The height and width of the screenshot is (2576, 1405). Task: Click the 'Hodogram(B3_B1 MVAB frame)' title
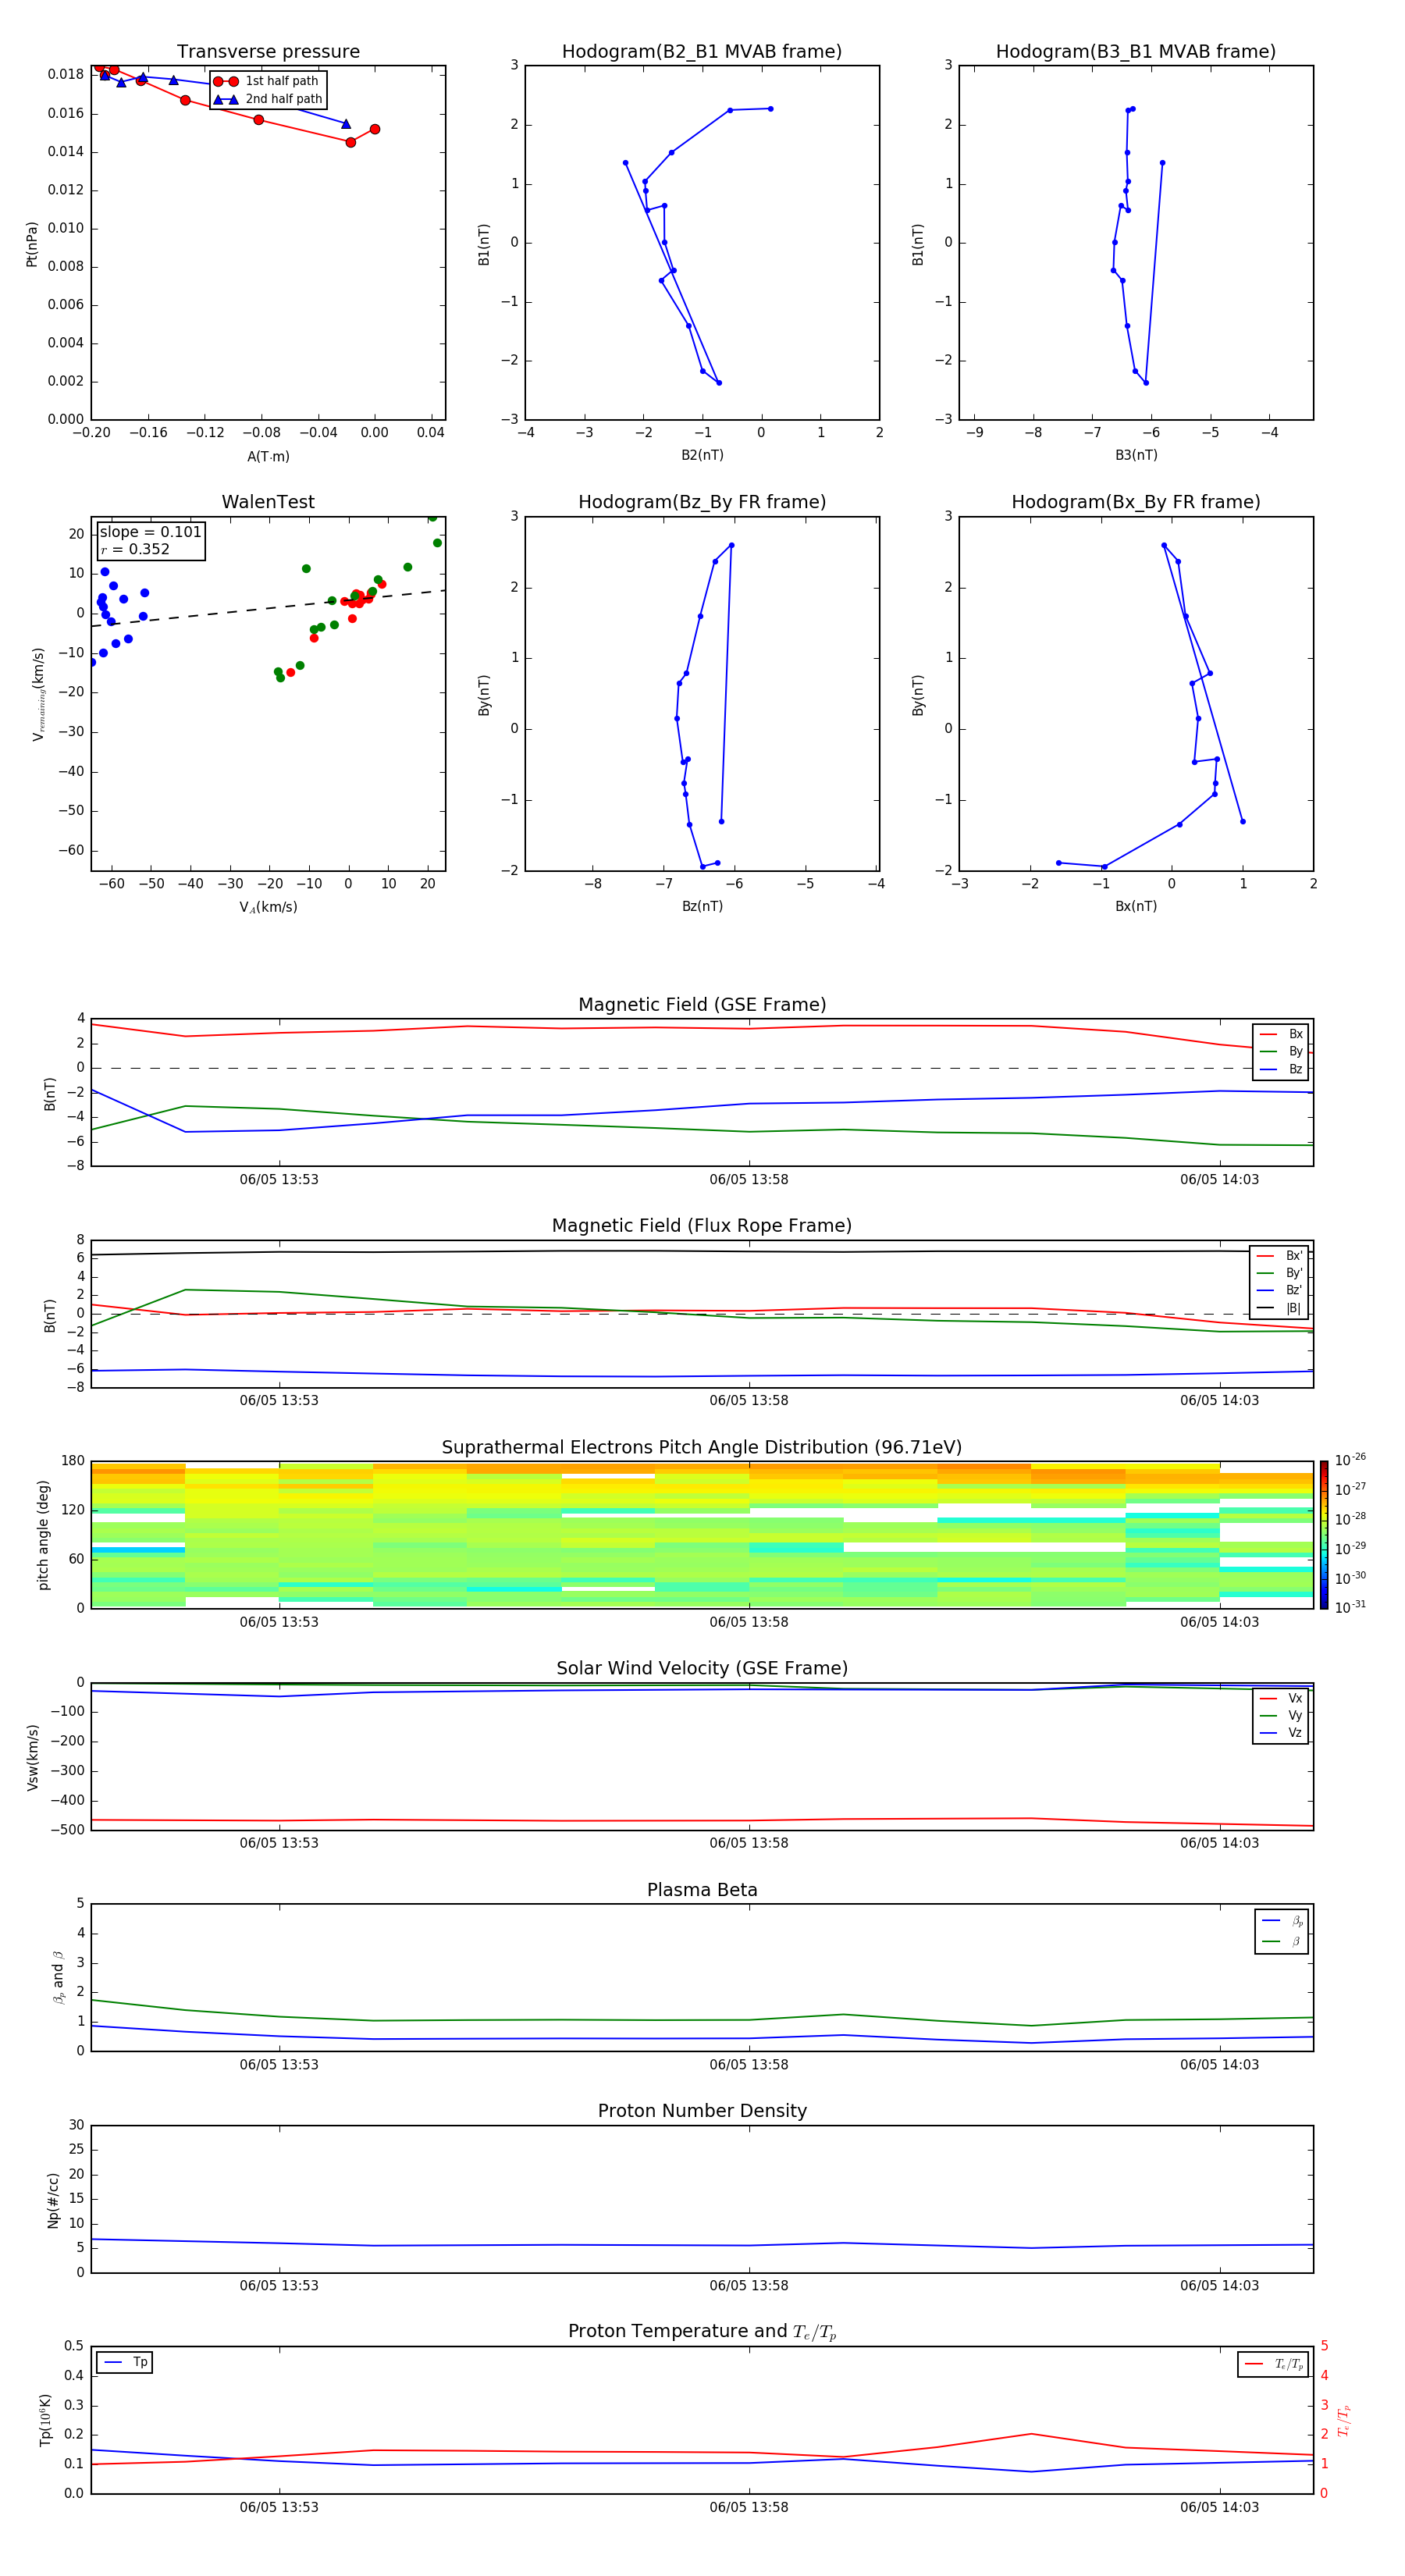1136,52
